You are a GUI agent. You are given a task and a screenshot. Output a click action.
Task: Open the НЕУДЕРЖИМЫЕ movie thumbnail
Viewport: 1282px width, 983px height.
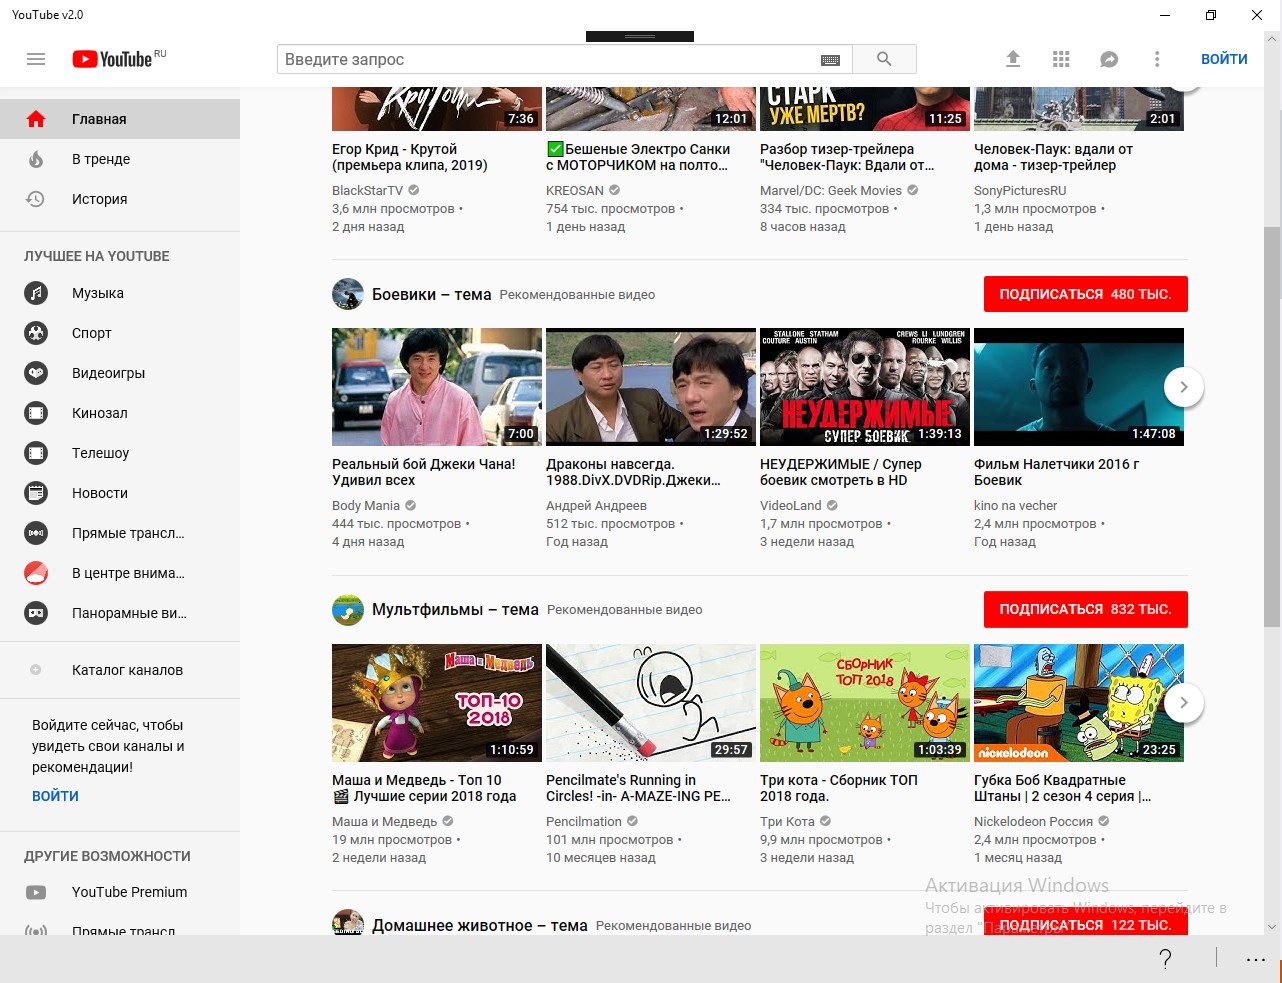(x=865, y=387)
